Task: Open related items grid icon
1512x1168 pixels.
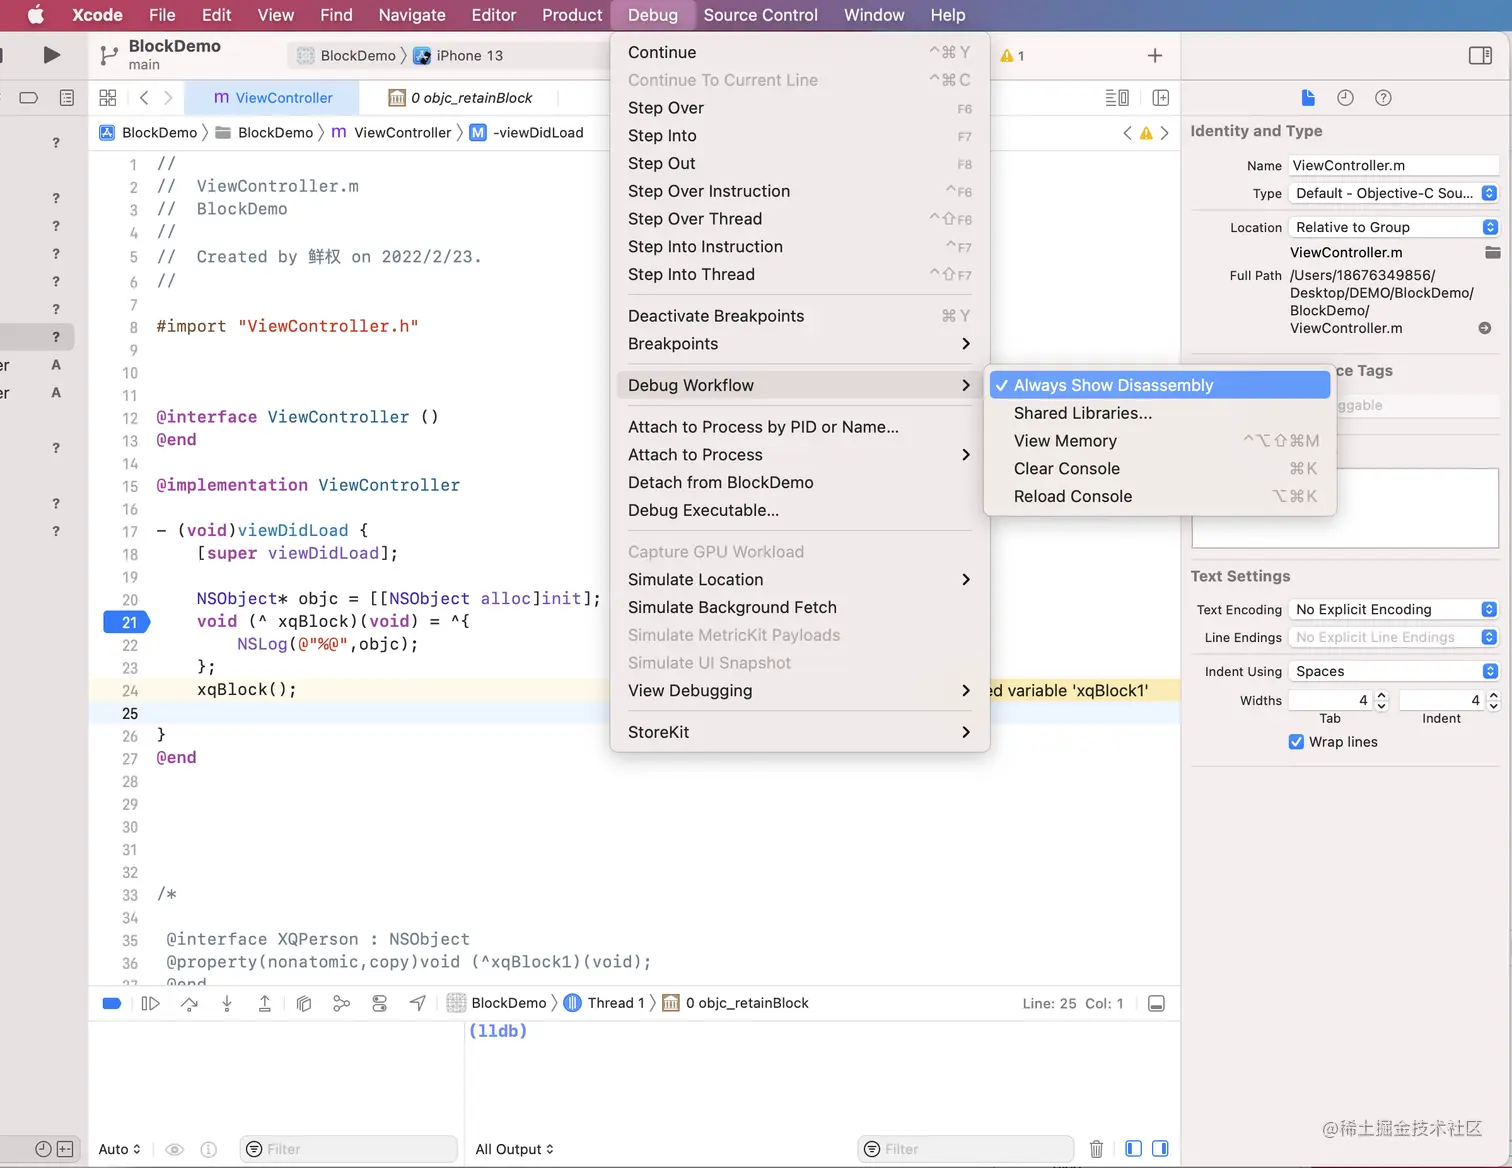Action: tap(108, 97)
